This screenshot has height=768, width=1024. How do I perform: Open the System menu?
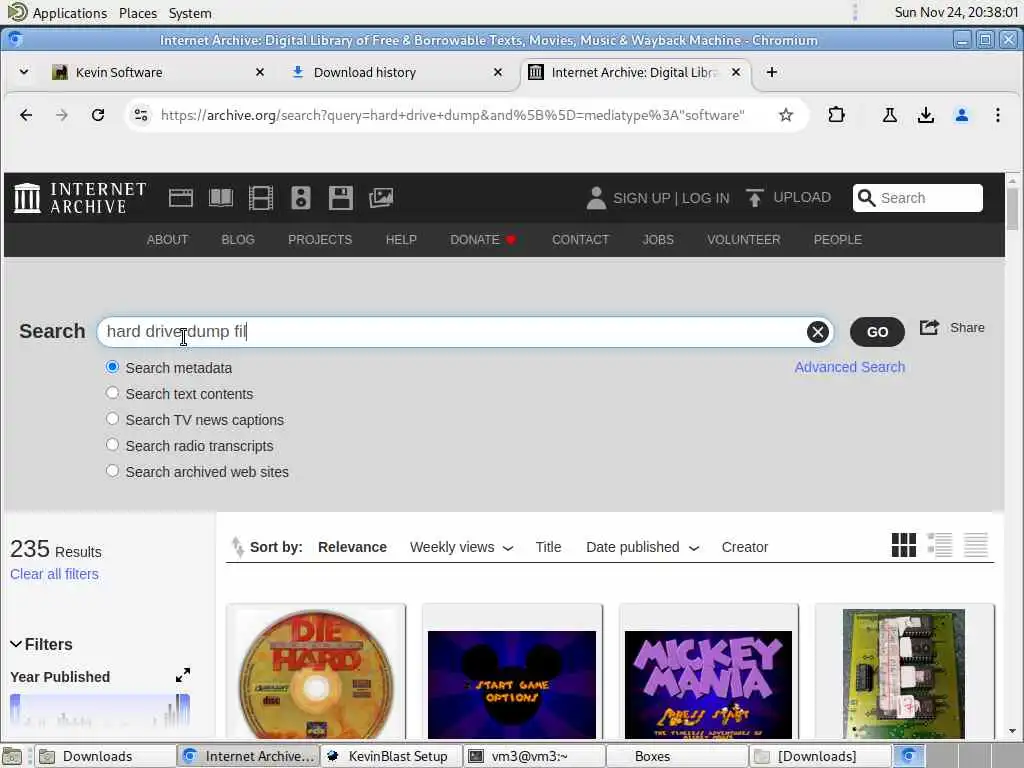[190, 13]
